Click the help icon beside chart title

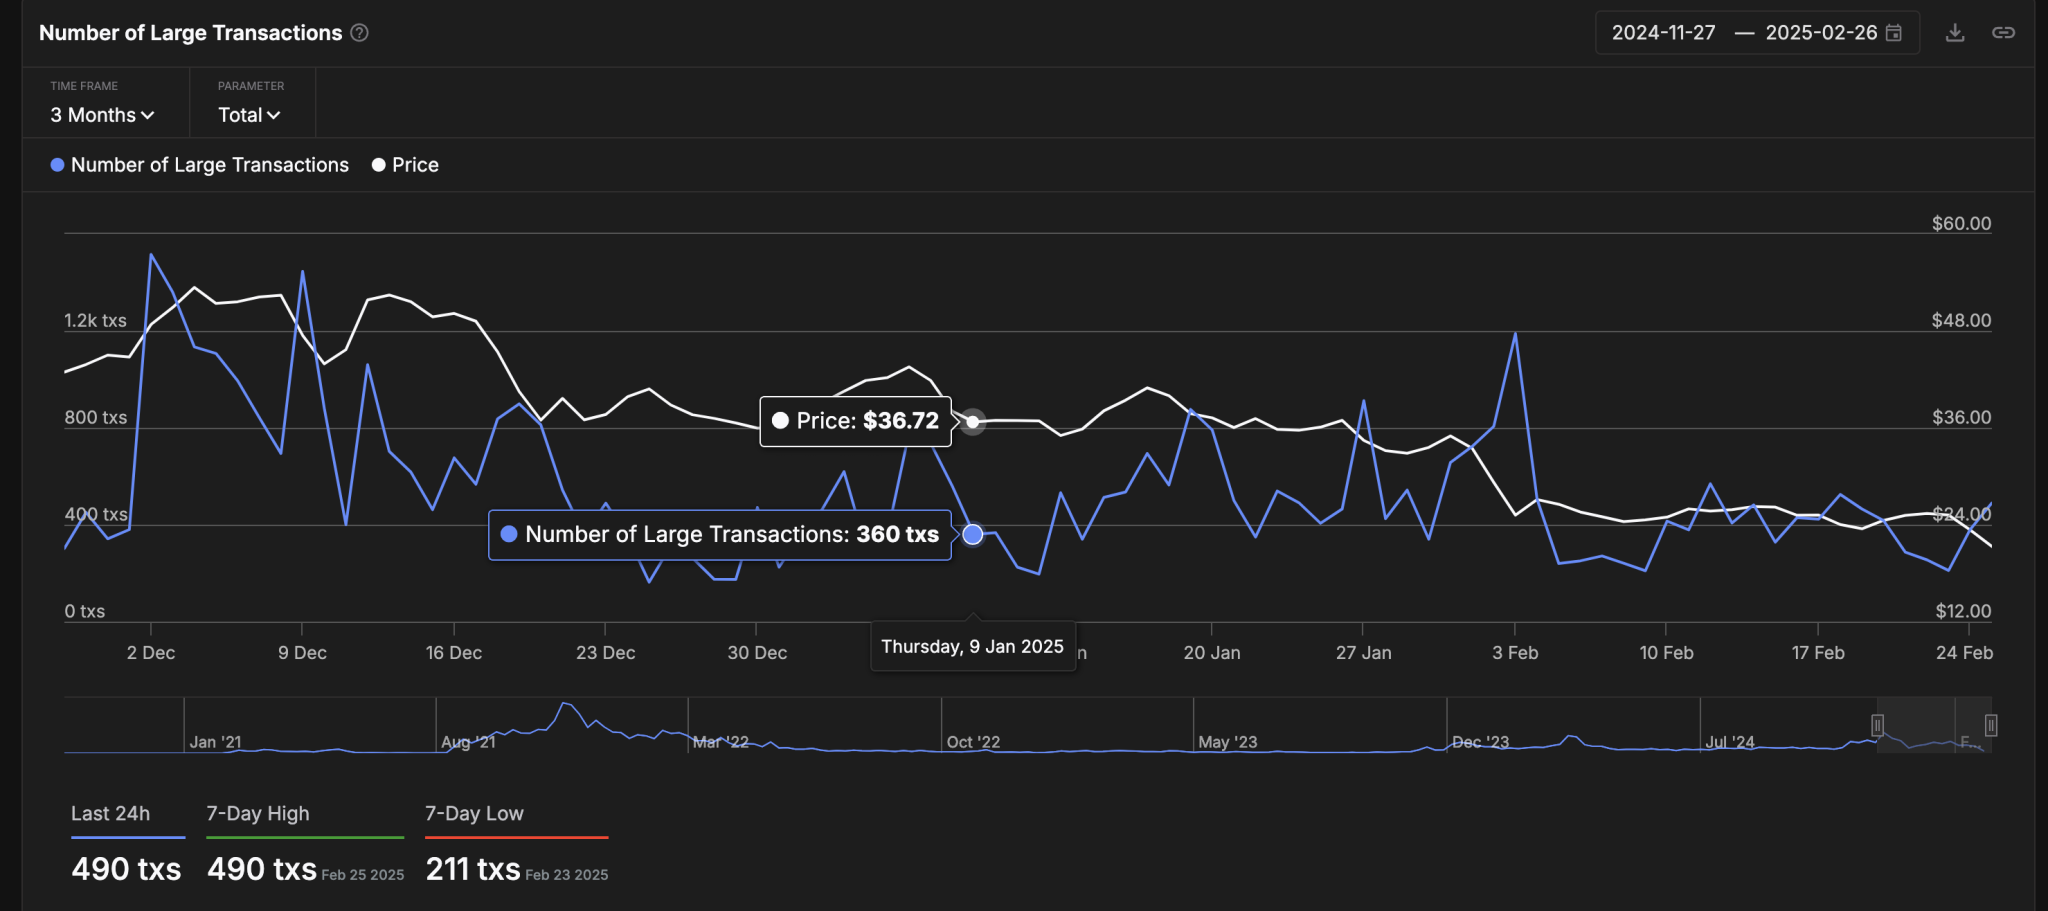(x=360, y=33)
